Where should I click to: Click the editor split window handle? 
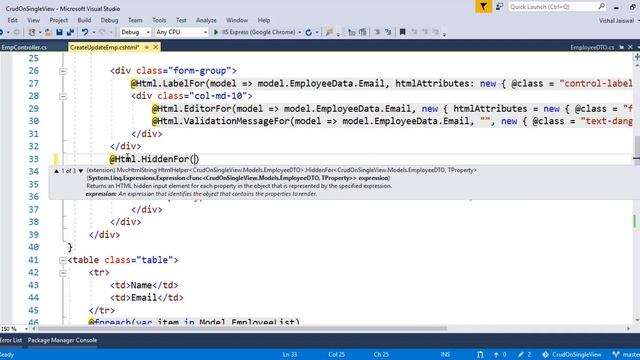(637, 57)
